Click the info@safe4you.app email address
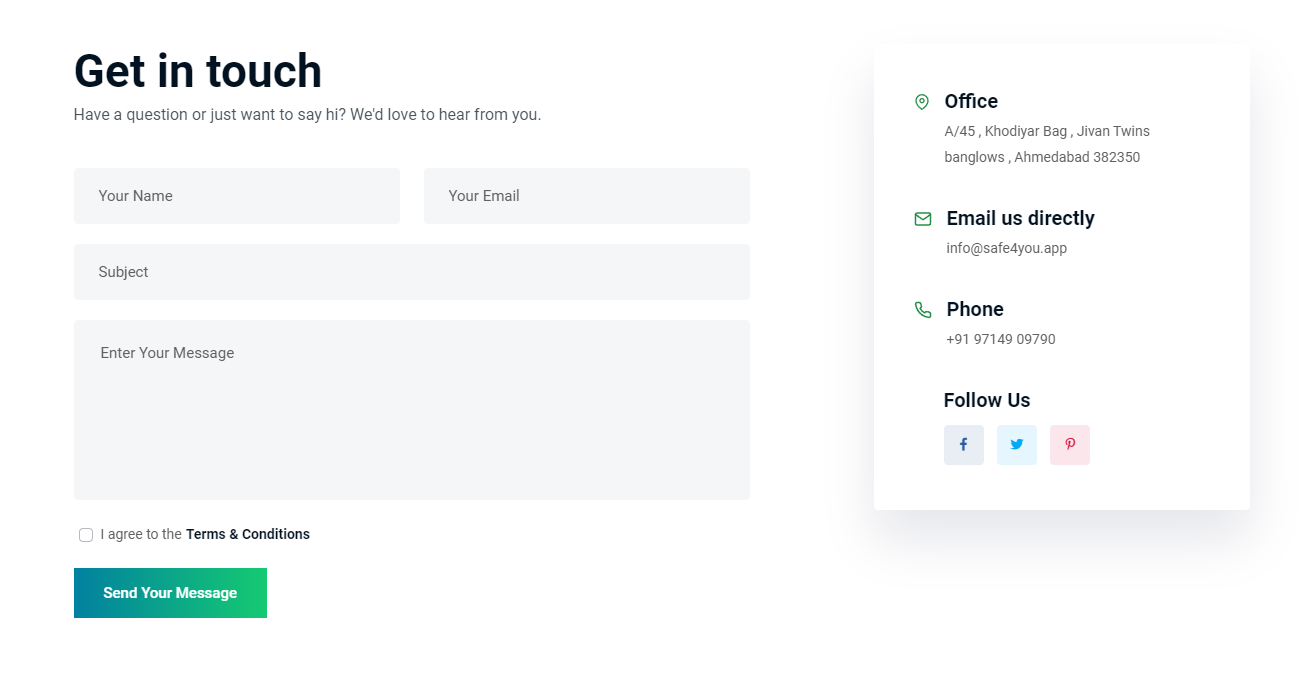The height and width of the screenshot is (680, 1315). (1006, 248)
